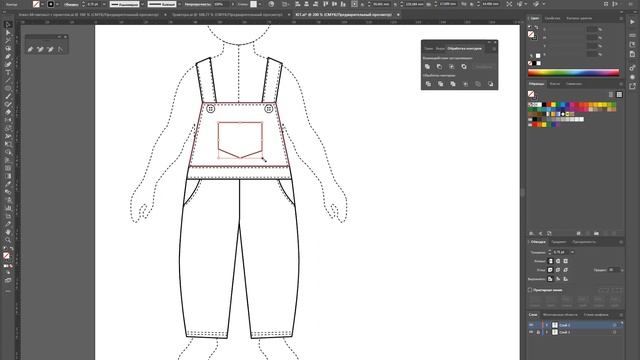Pick a color from the spectrum bar
The width and height of the screenshot is (640, 360).
(x=573, y=73)
